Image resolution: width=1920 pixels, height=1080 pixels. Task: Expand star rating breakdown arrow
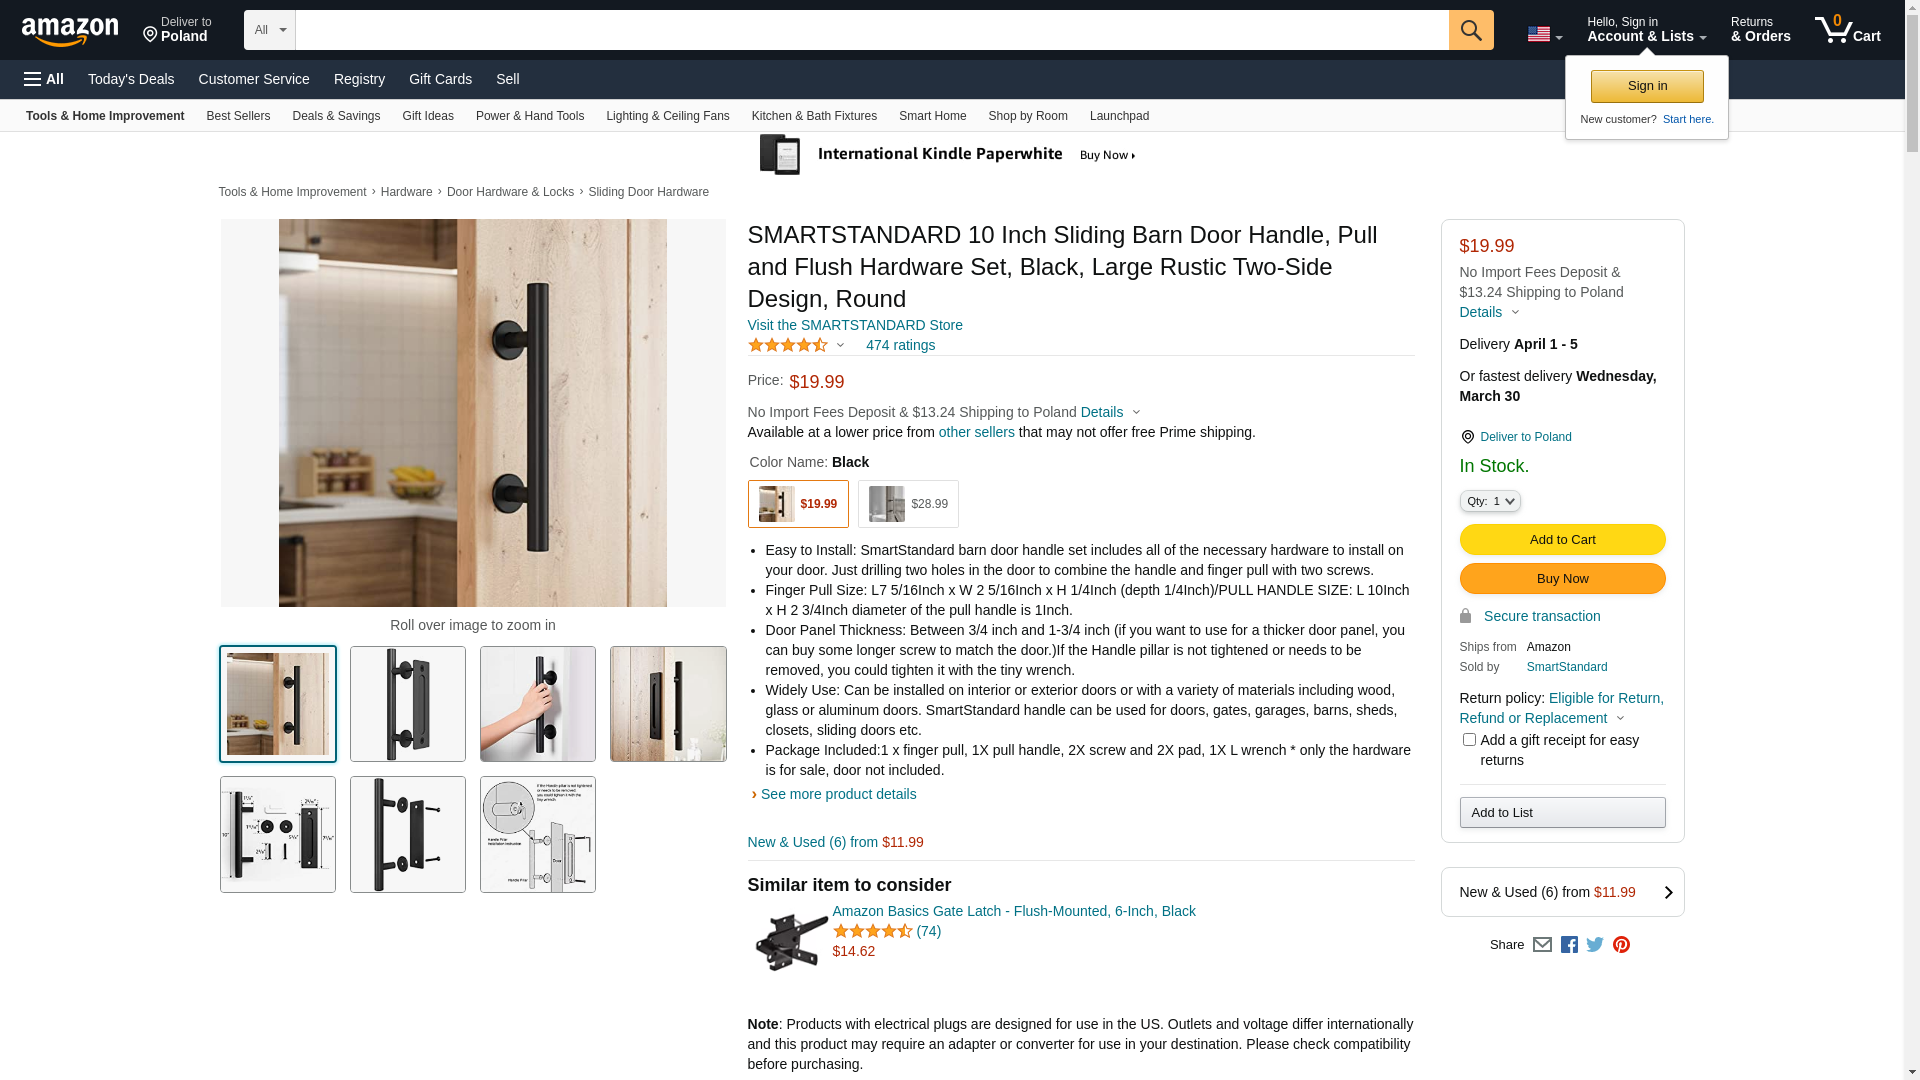[x=839, y=346]
